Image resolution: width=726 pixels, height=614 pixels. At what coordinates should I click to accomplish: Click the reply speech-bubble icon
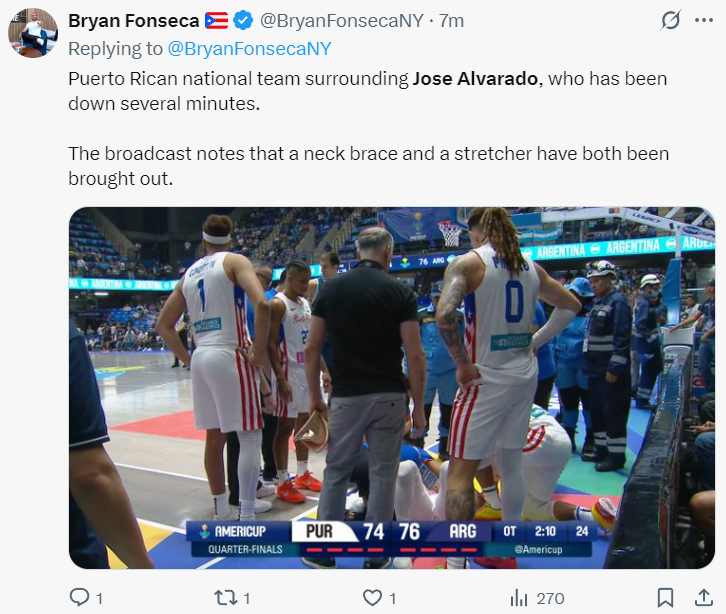[80, 597]
